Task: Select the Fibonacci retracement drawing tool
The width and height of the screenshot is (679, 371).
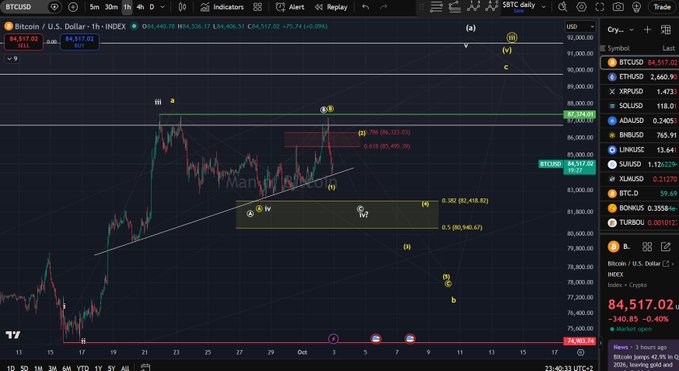Action: [454, 6]
